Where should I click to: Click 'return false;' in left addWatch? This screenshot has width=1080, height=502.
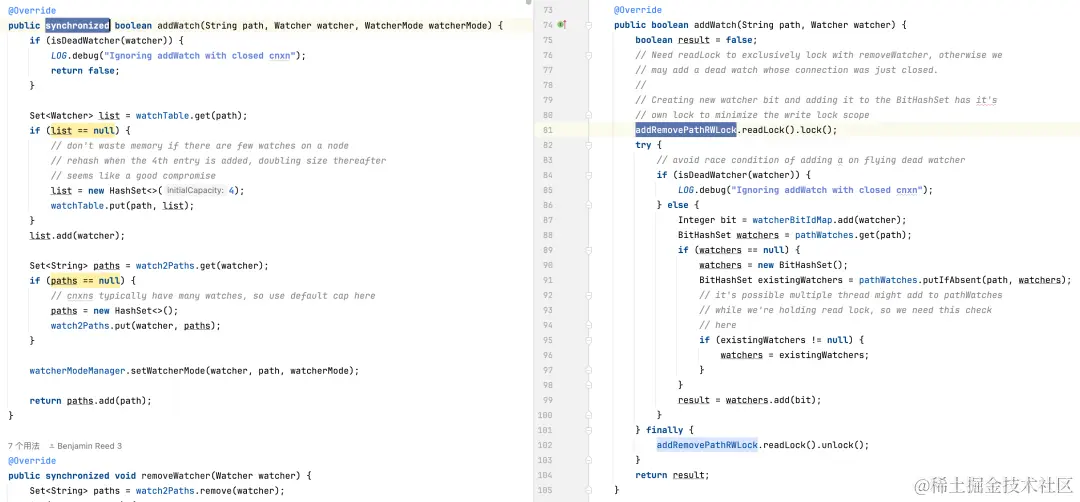(x=85, y=71)
